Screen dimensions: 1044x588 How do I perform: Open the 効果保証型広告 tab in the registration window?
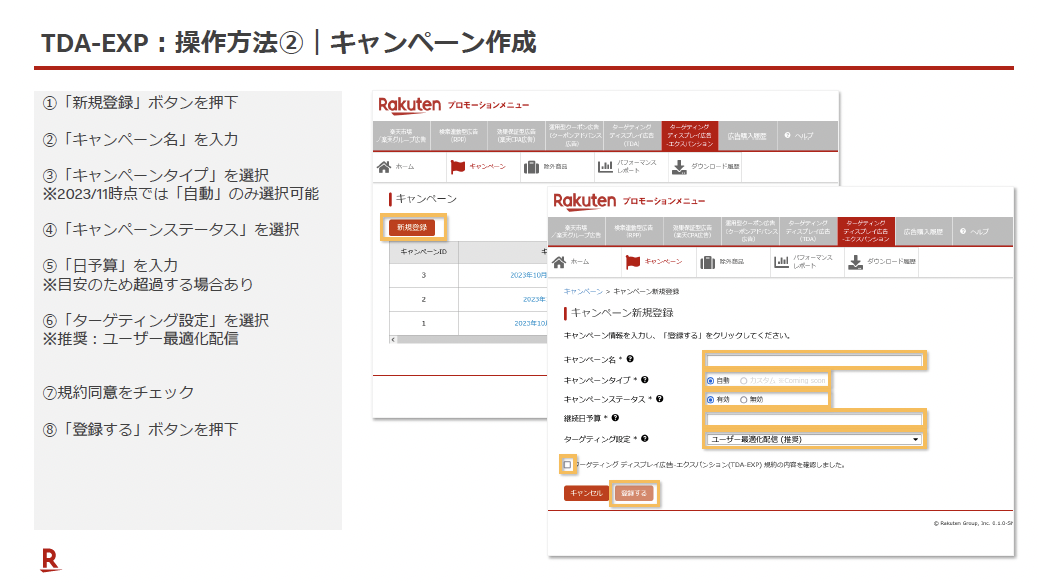pos(692,232)
